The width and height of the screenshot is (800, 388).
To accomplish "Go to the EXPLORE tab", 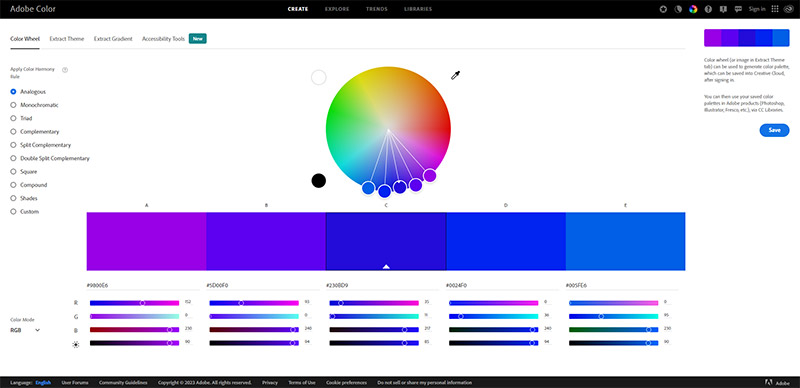I will (x=337, y=9).
